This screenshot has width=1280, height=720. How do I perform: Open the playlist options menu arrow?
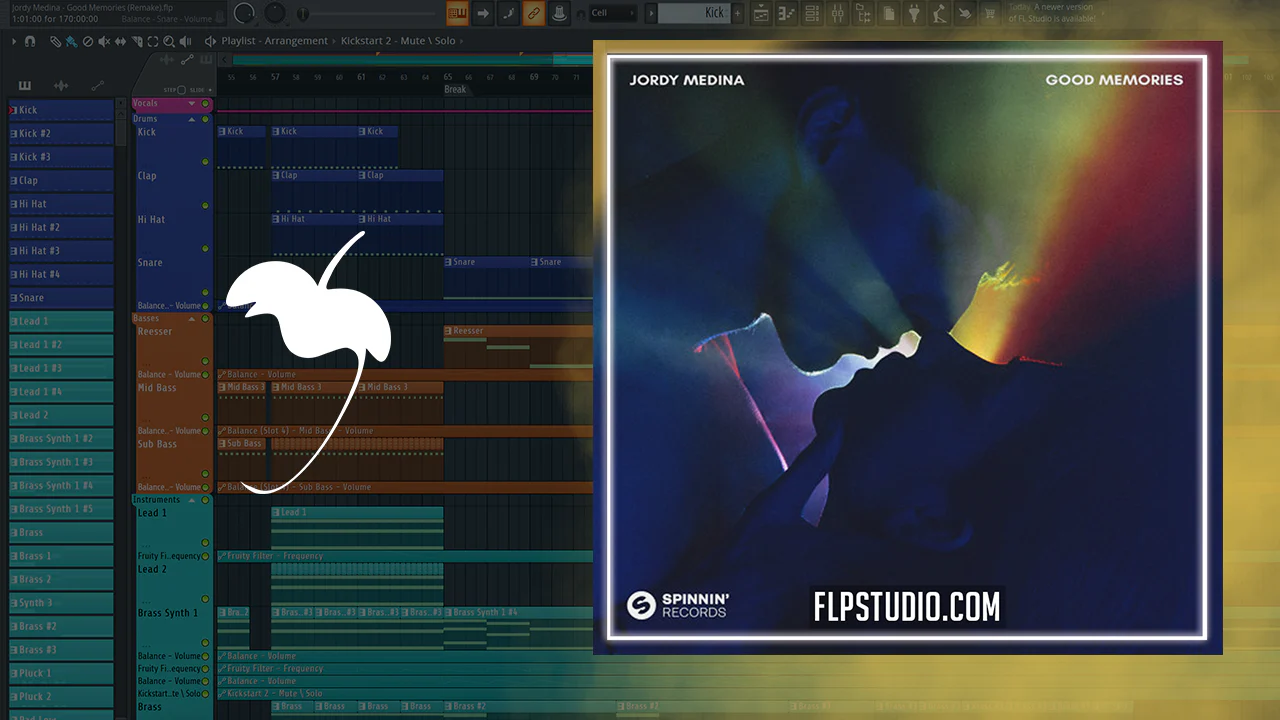click(x=14, y=41)
